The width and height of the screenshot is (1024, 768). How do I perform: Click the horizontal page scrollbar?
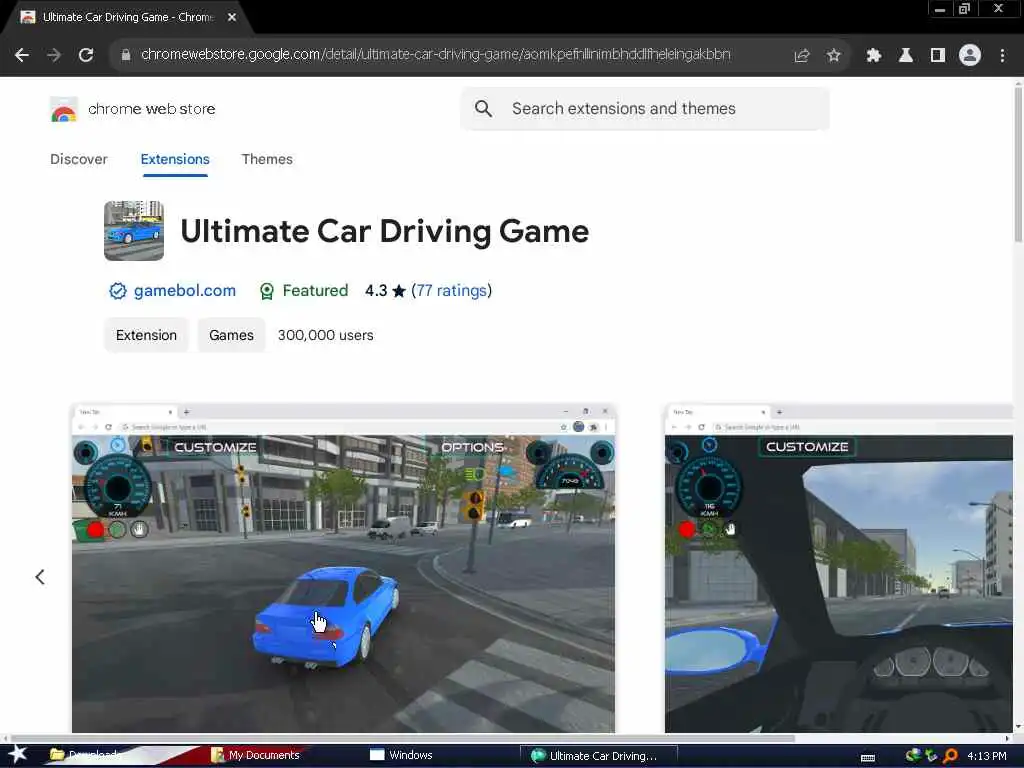(402, 739)
